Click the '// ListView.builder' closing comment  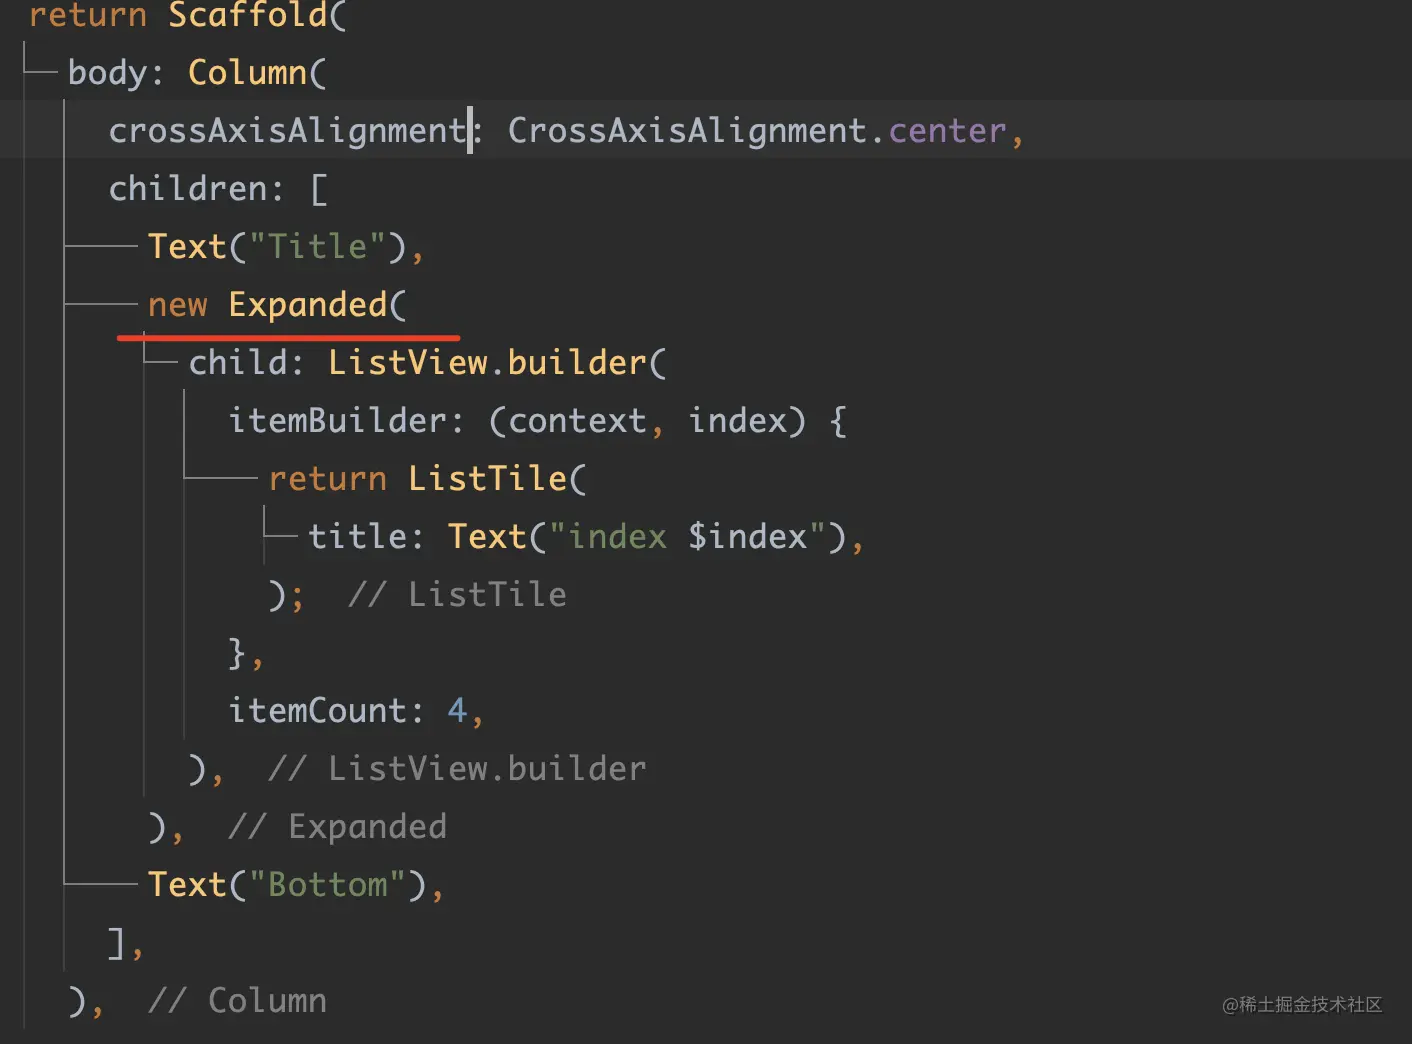pos(457,769)
